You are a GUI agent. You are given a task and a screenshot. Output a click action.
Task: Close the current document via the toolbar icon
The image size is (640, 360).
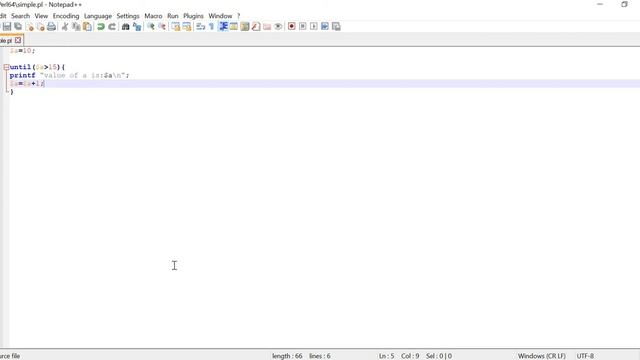click(x=29, y=27)
